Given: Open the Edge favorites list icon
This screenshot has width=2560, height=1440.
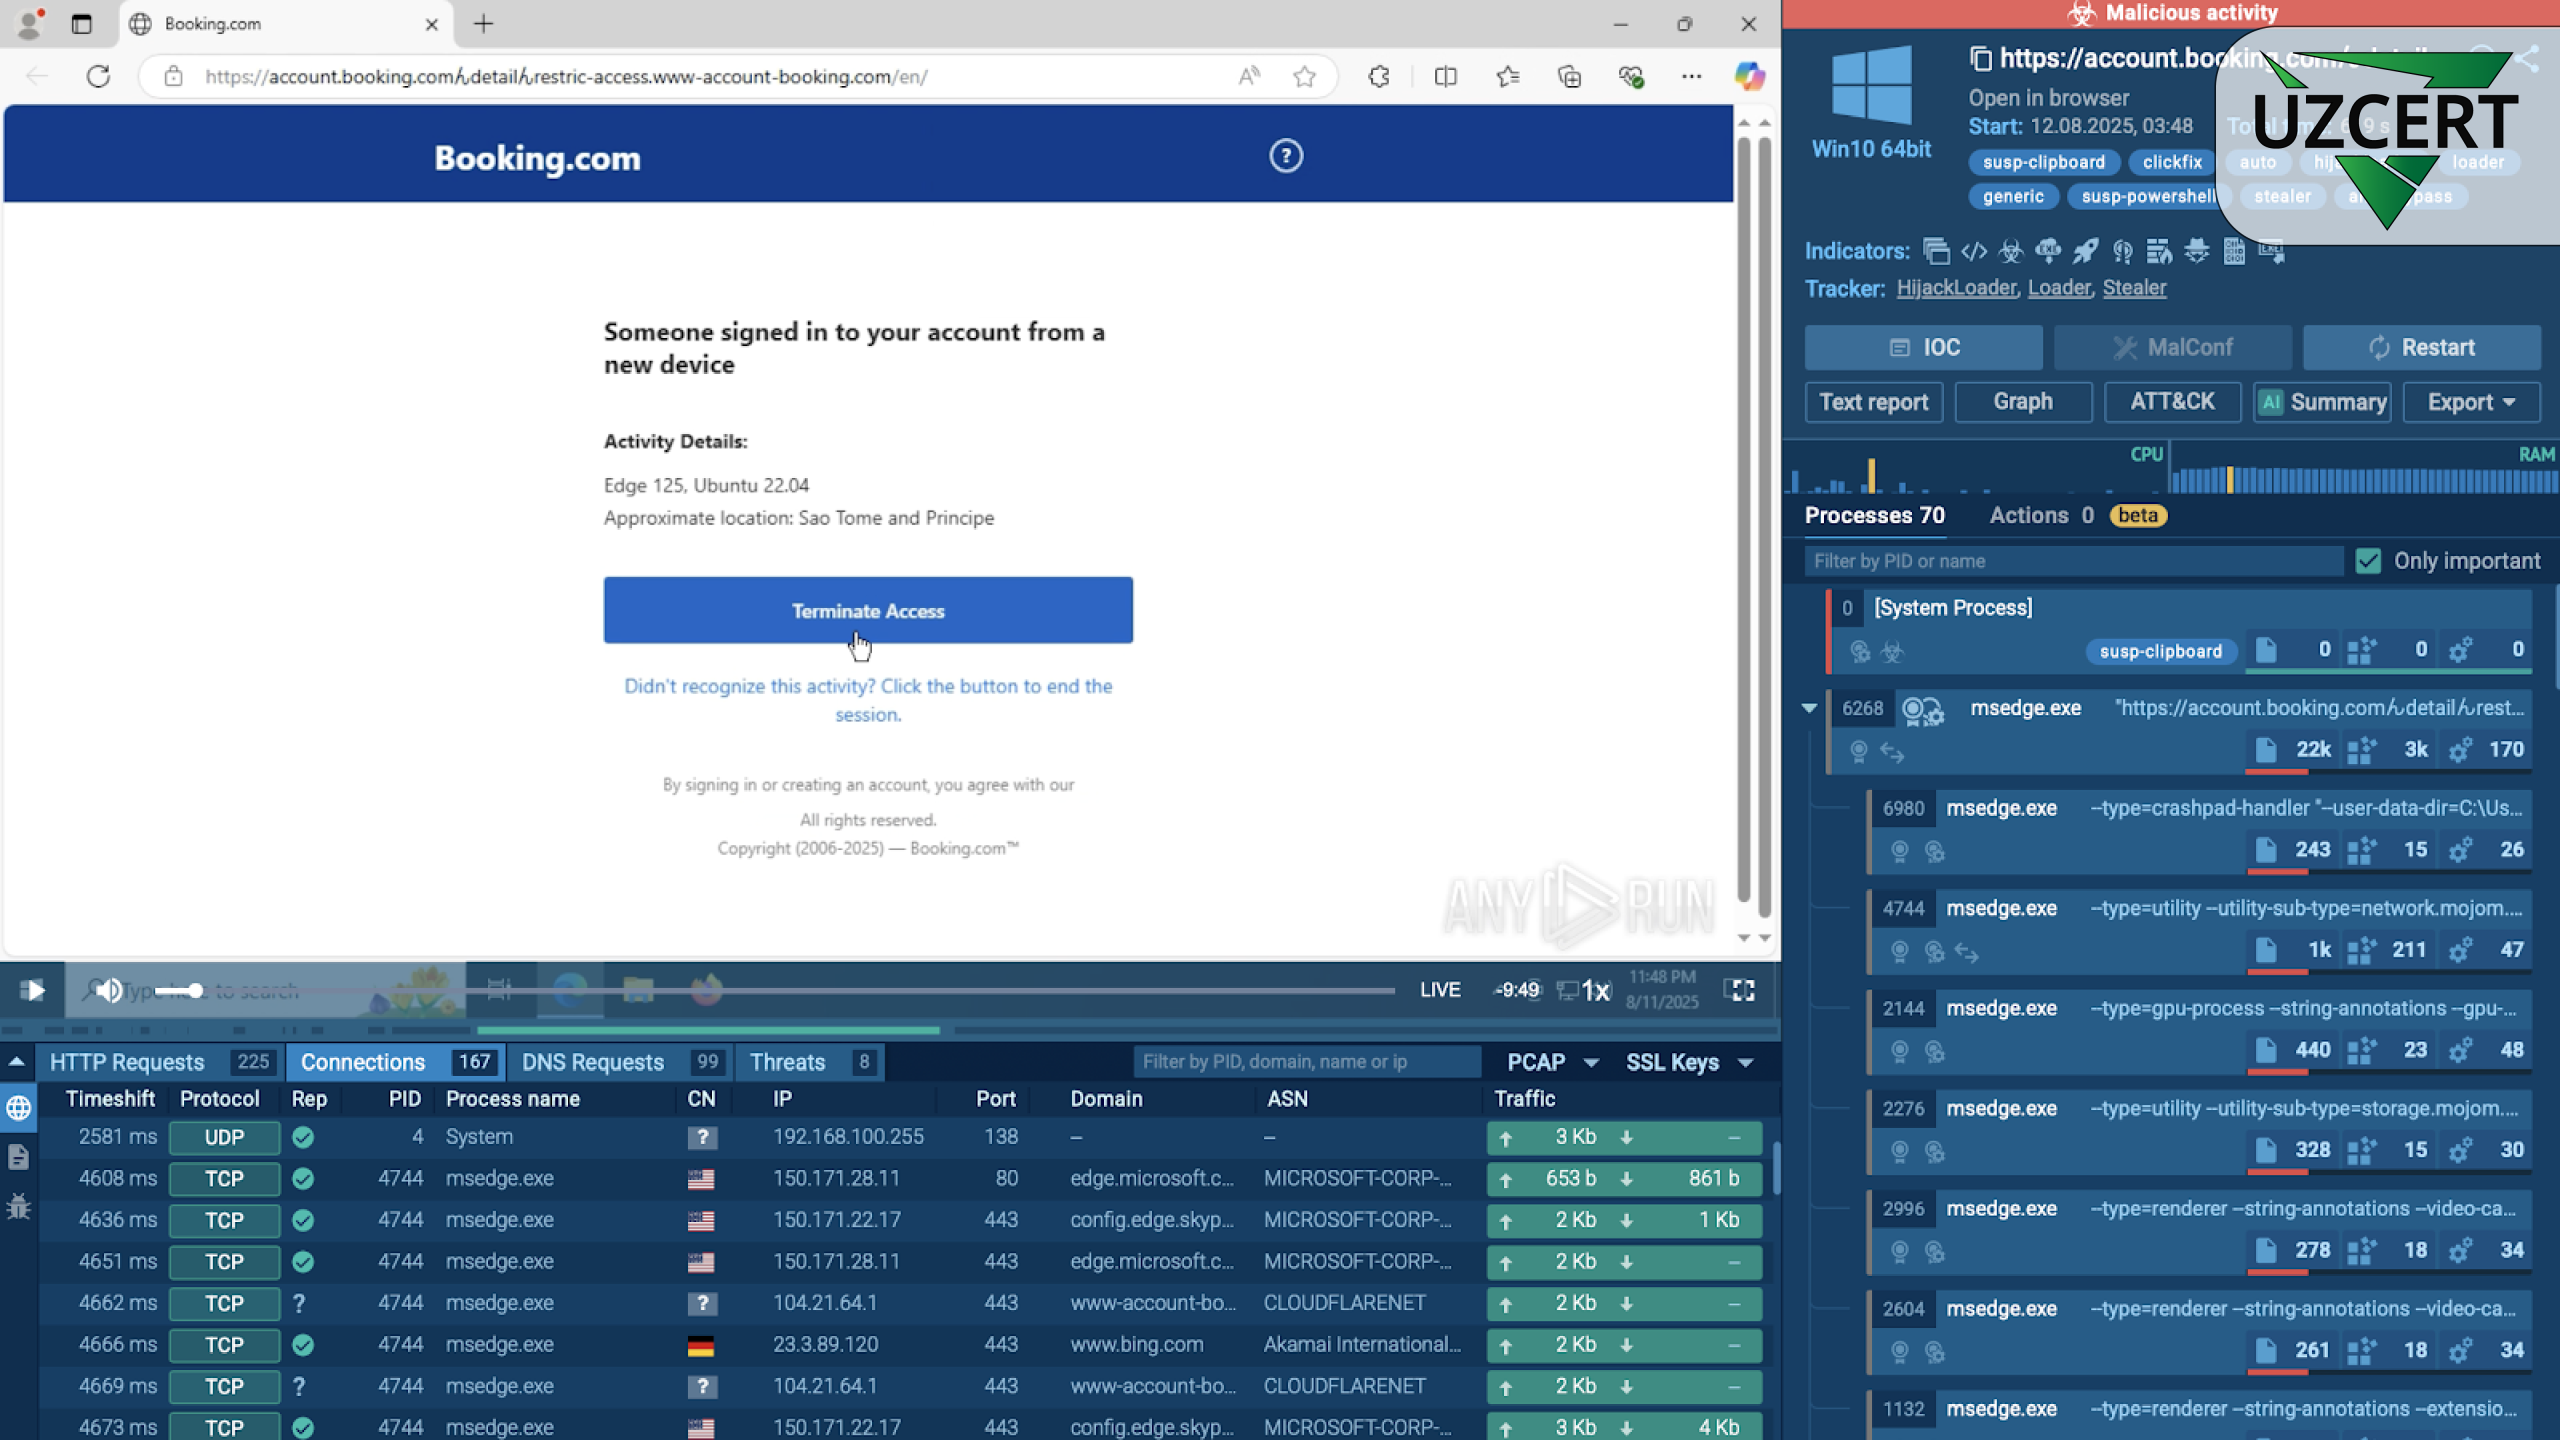Looking at the screenshot, I should point(1508,77).
